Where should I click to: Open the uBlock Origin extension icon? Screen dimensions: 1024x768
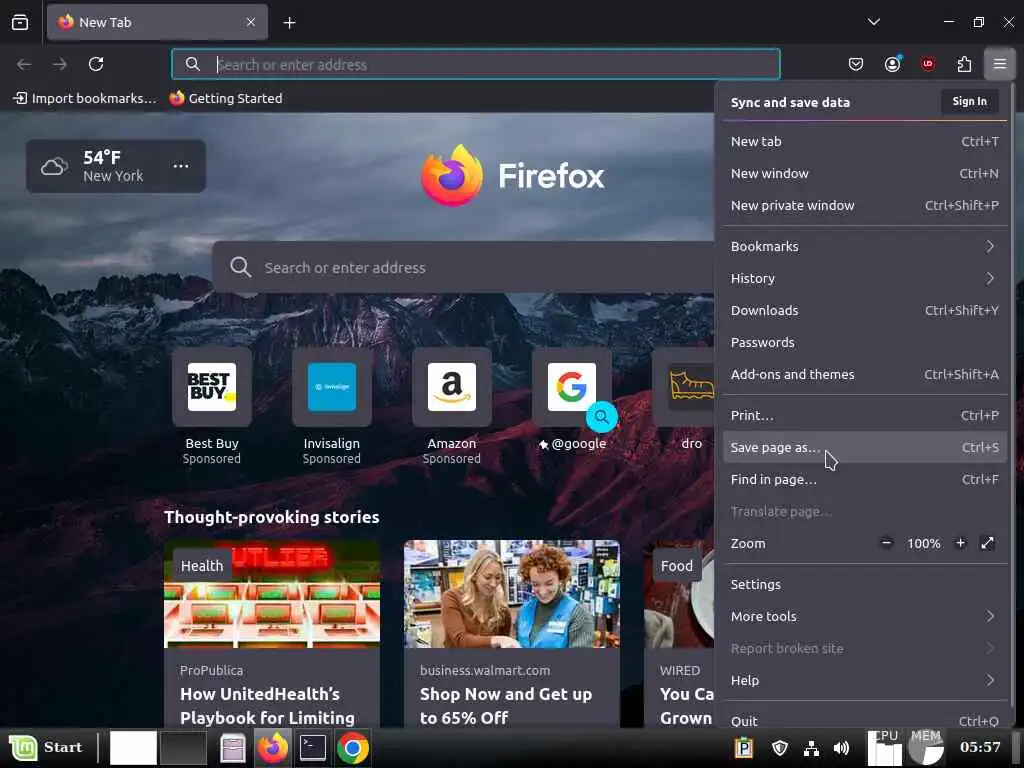[x=928, y=64]
